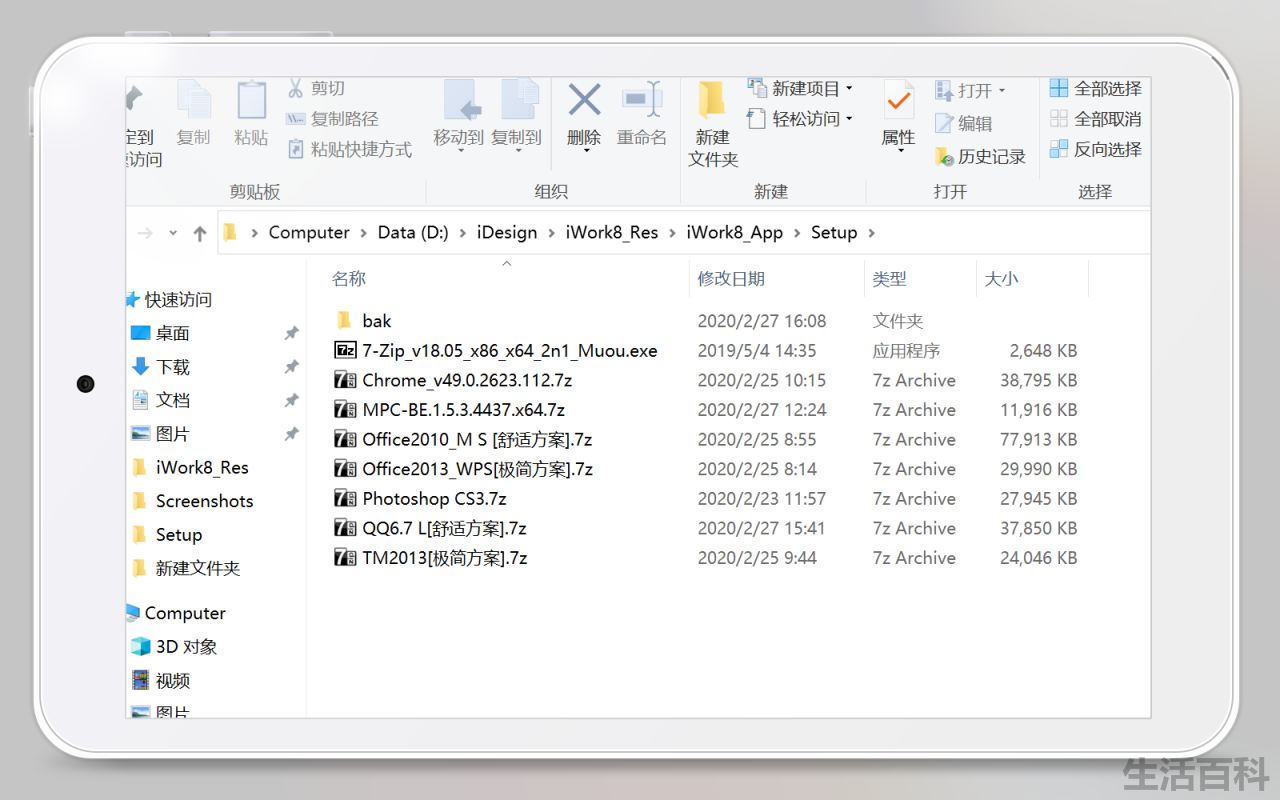Click iWork8_App in the address path

point(735,232)
